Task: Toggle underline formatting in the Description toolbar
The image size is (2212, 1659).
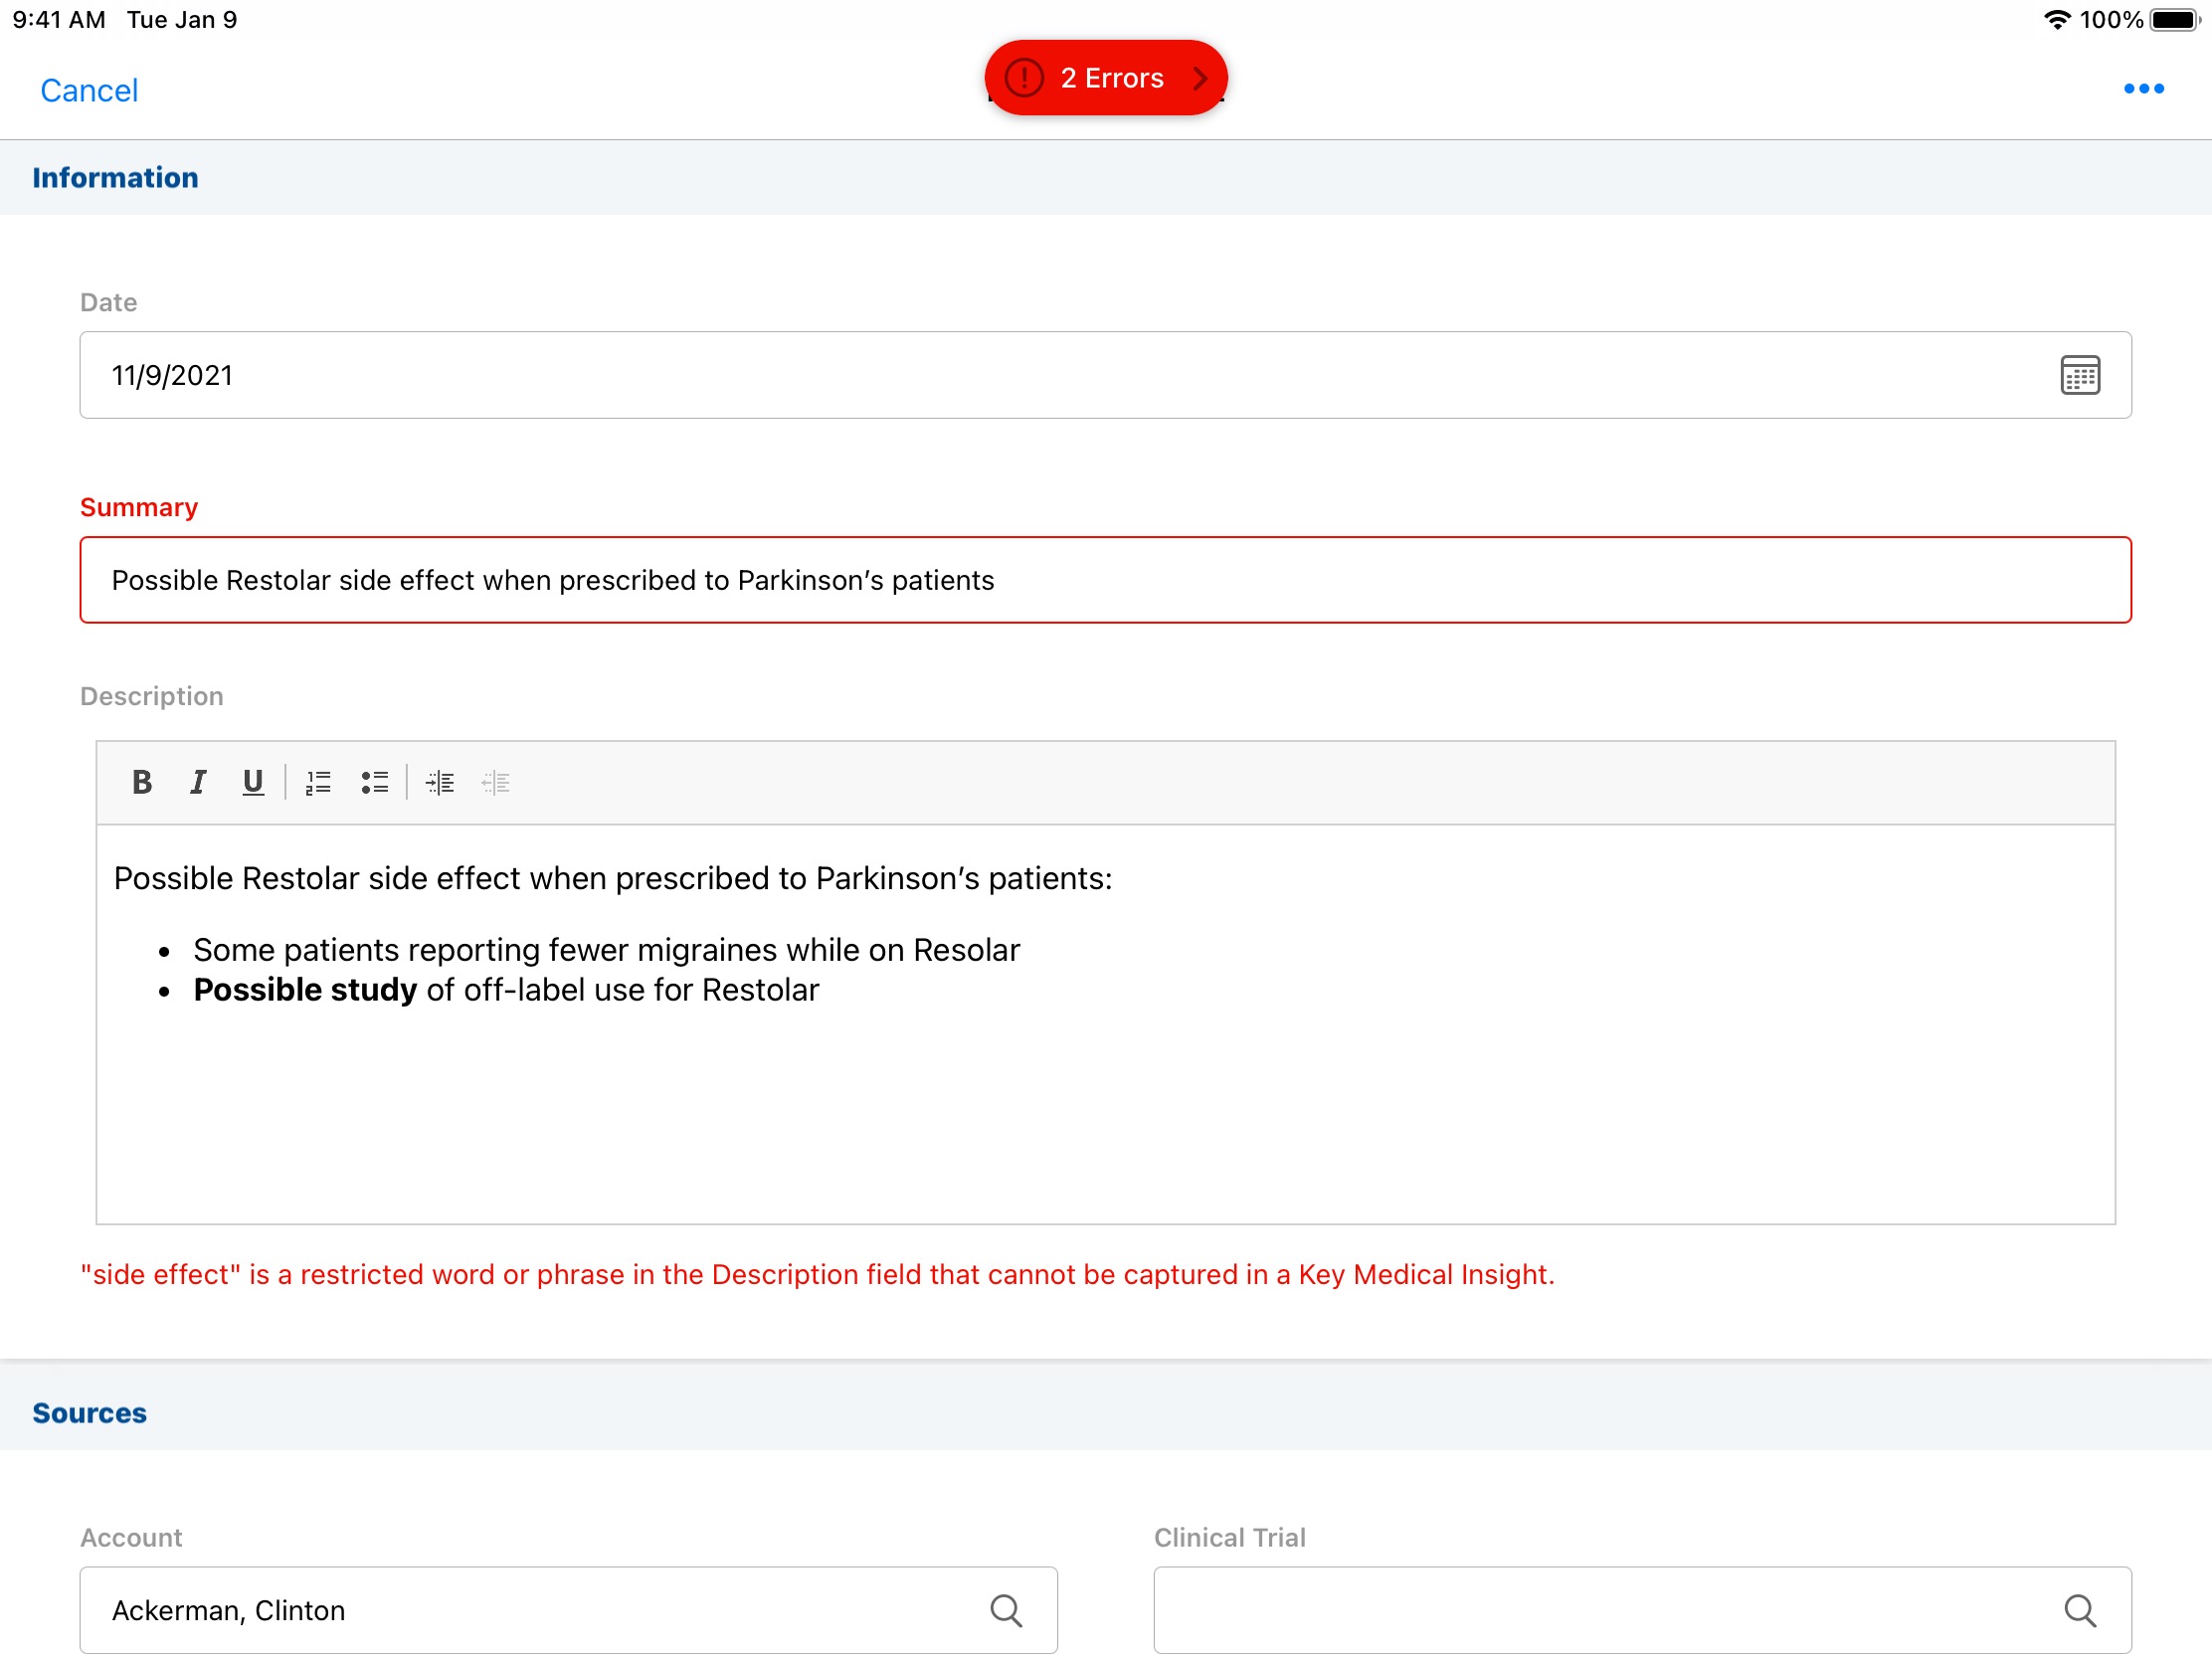Action: pyautogui.click(x=253, y=782)
